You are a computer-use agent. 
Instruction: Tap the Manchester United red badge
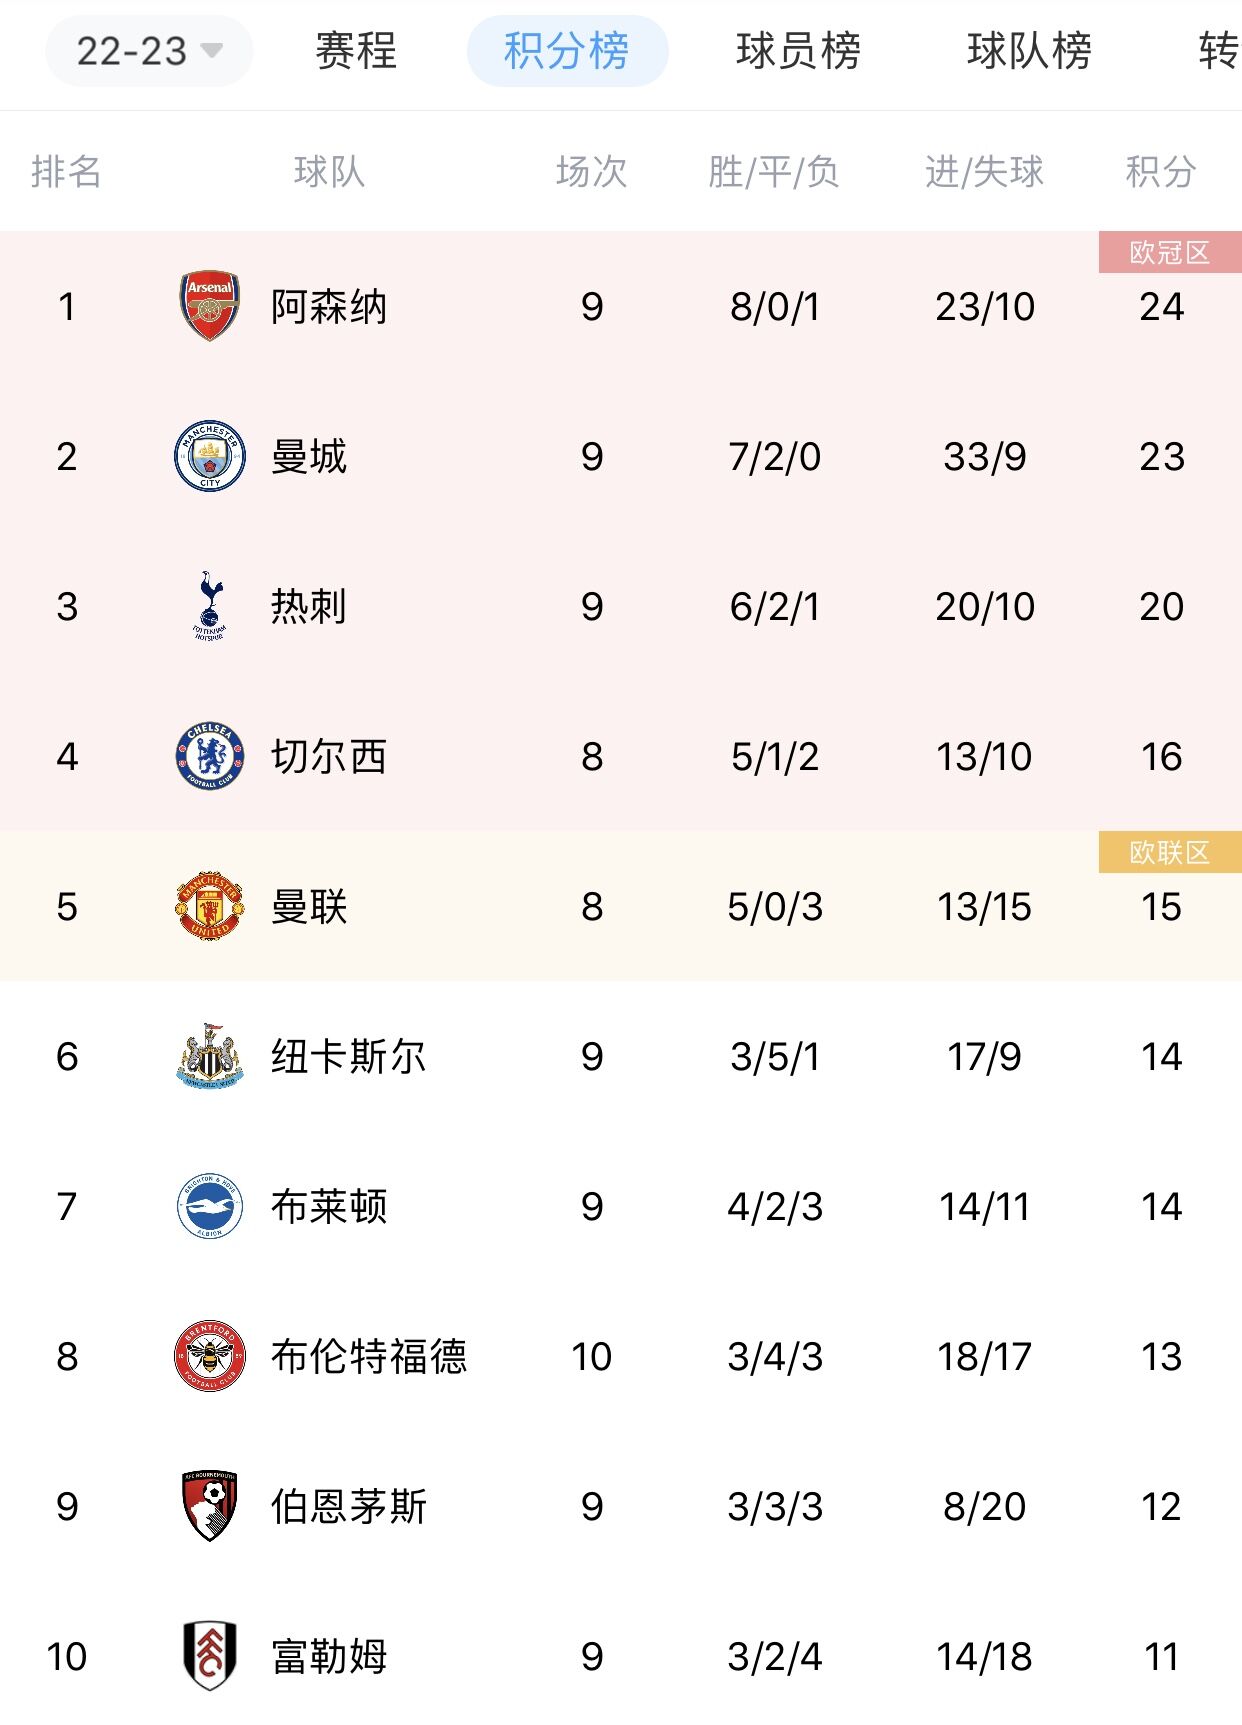[210, 906]
